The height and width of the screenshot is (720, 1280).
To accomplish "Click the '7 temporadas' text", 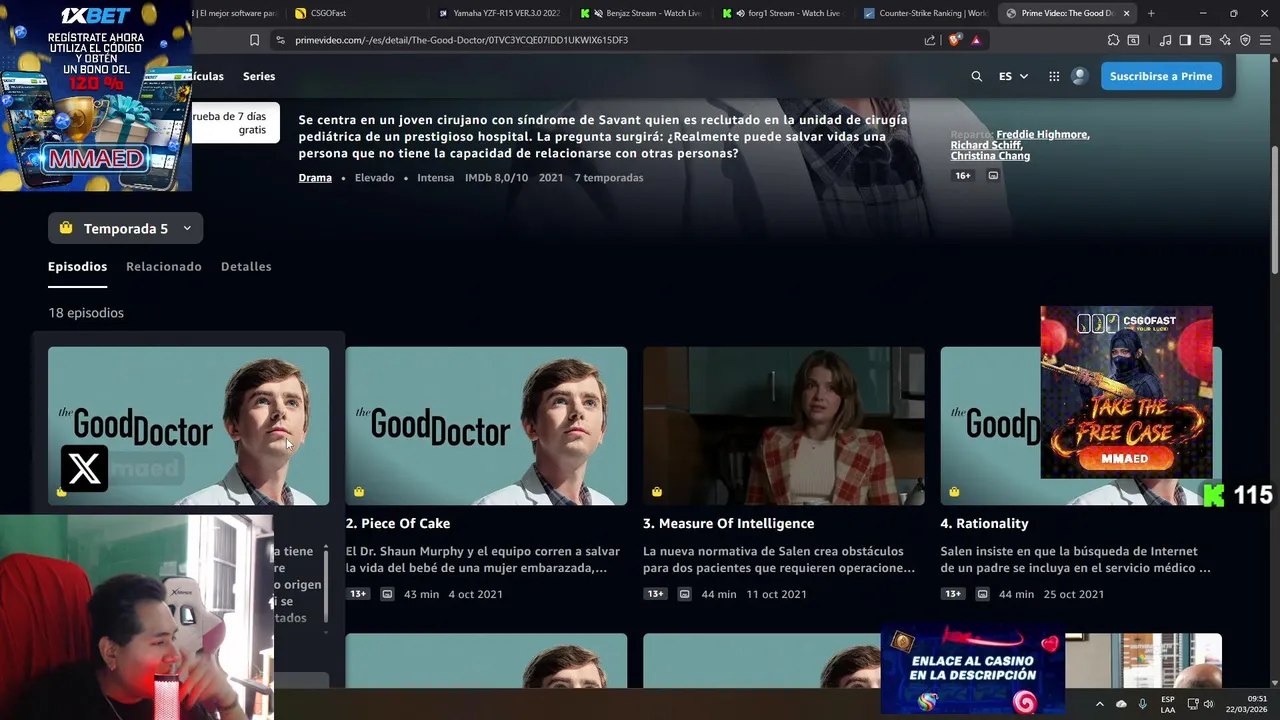I will (609, 178).
